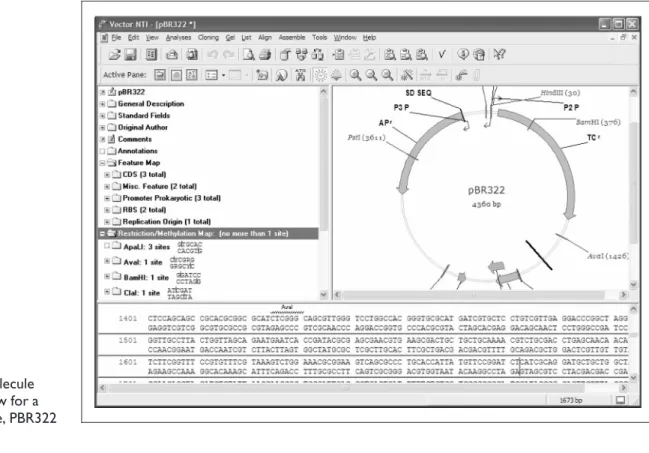Collapse the Feature Map tree node
Image resolution: width=649 pixels, height=453 pixels.
102,163
